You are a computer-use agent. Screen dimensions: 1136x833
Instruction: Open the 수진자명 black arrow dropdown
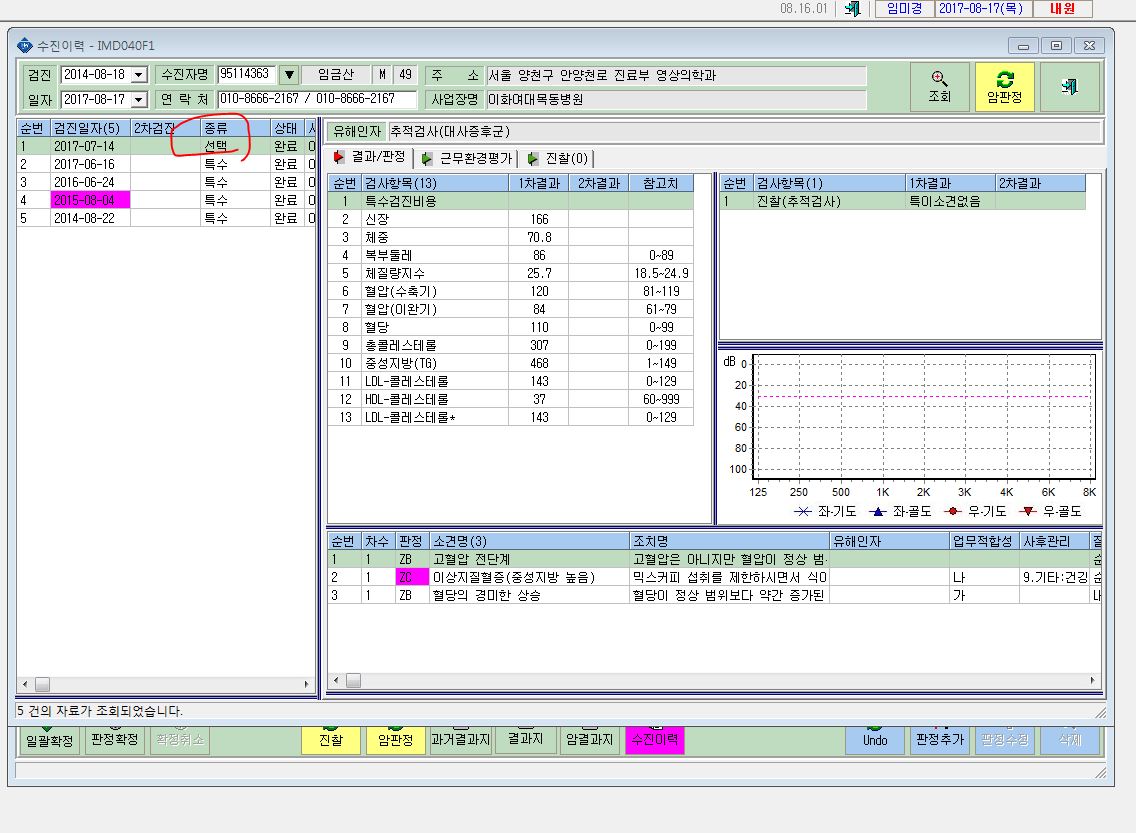coord(289,75)
